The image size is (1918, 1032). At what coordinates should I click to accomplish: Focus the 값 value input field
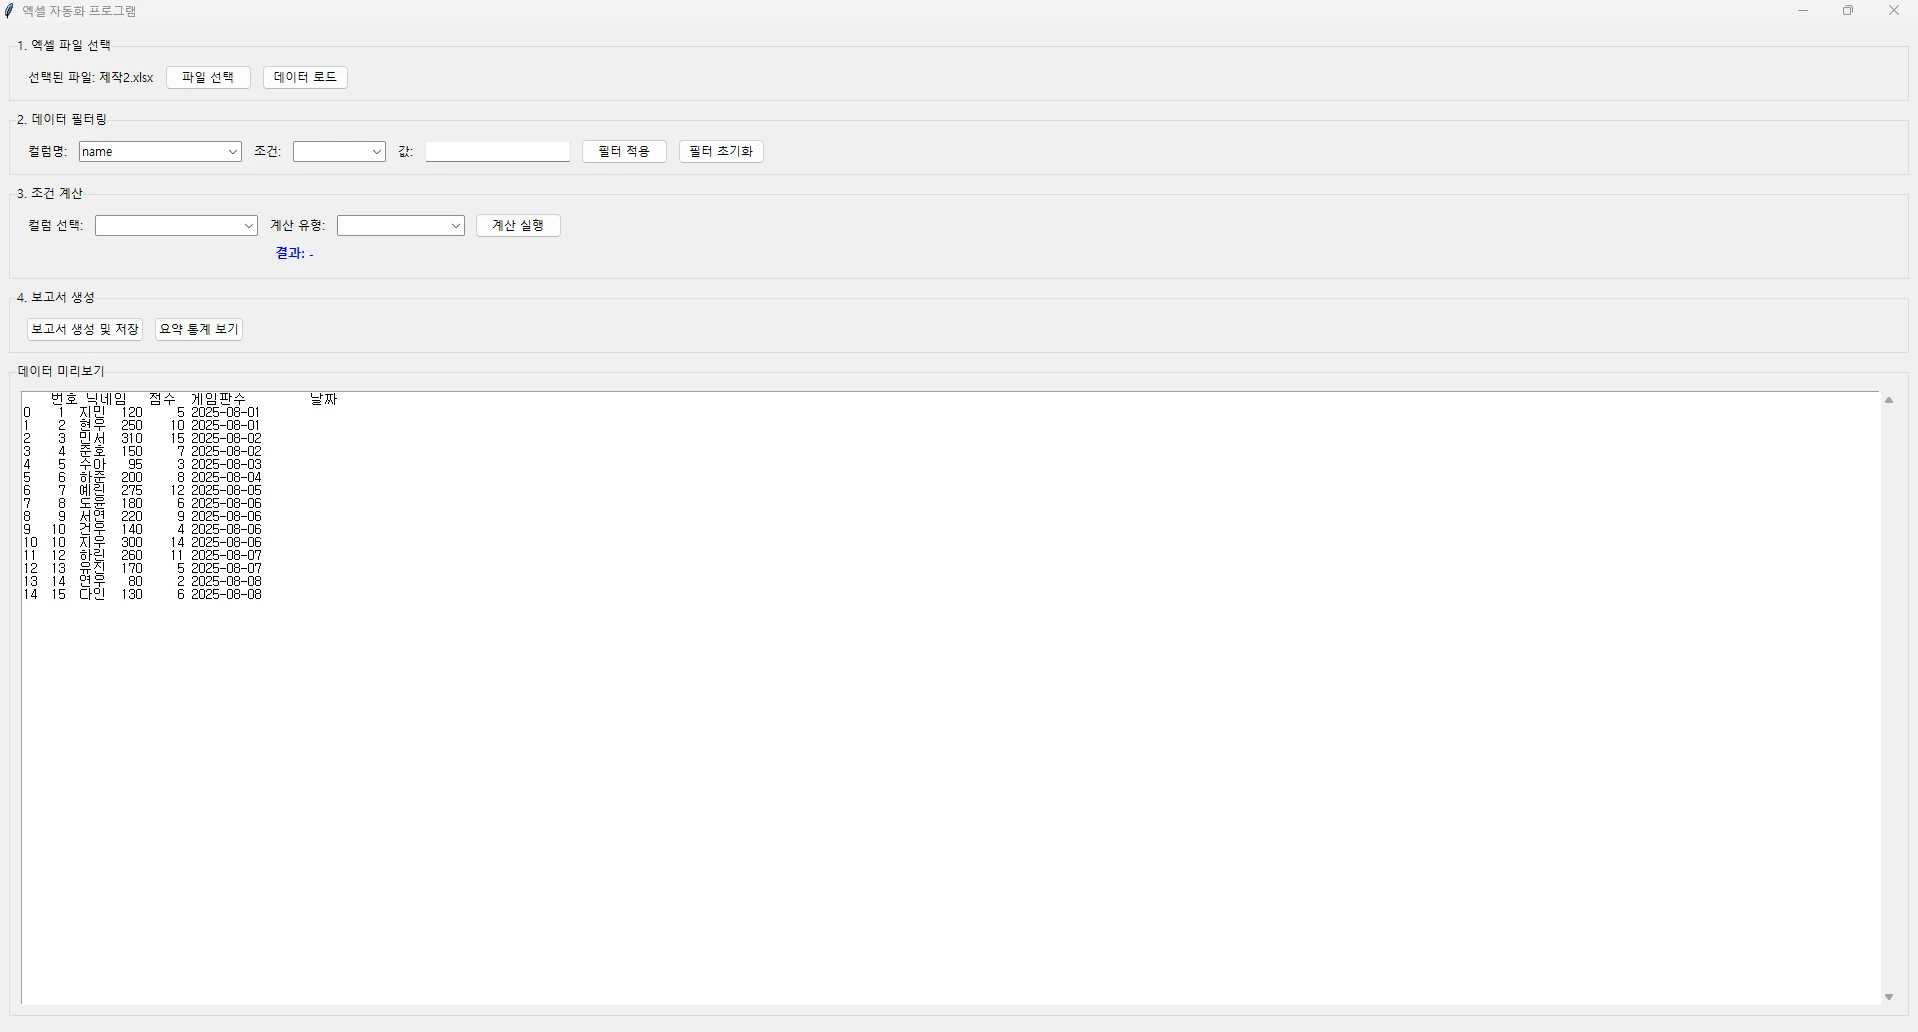(498, 152)
